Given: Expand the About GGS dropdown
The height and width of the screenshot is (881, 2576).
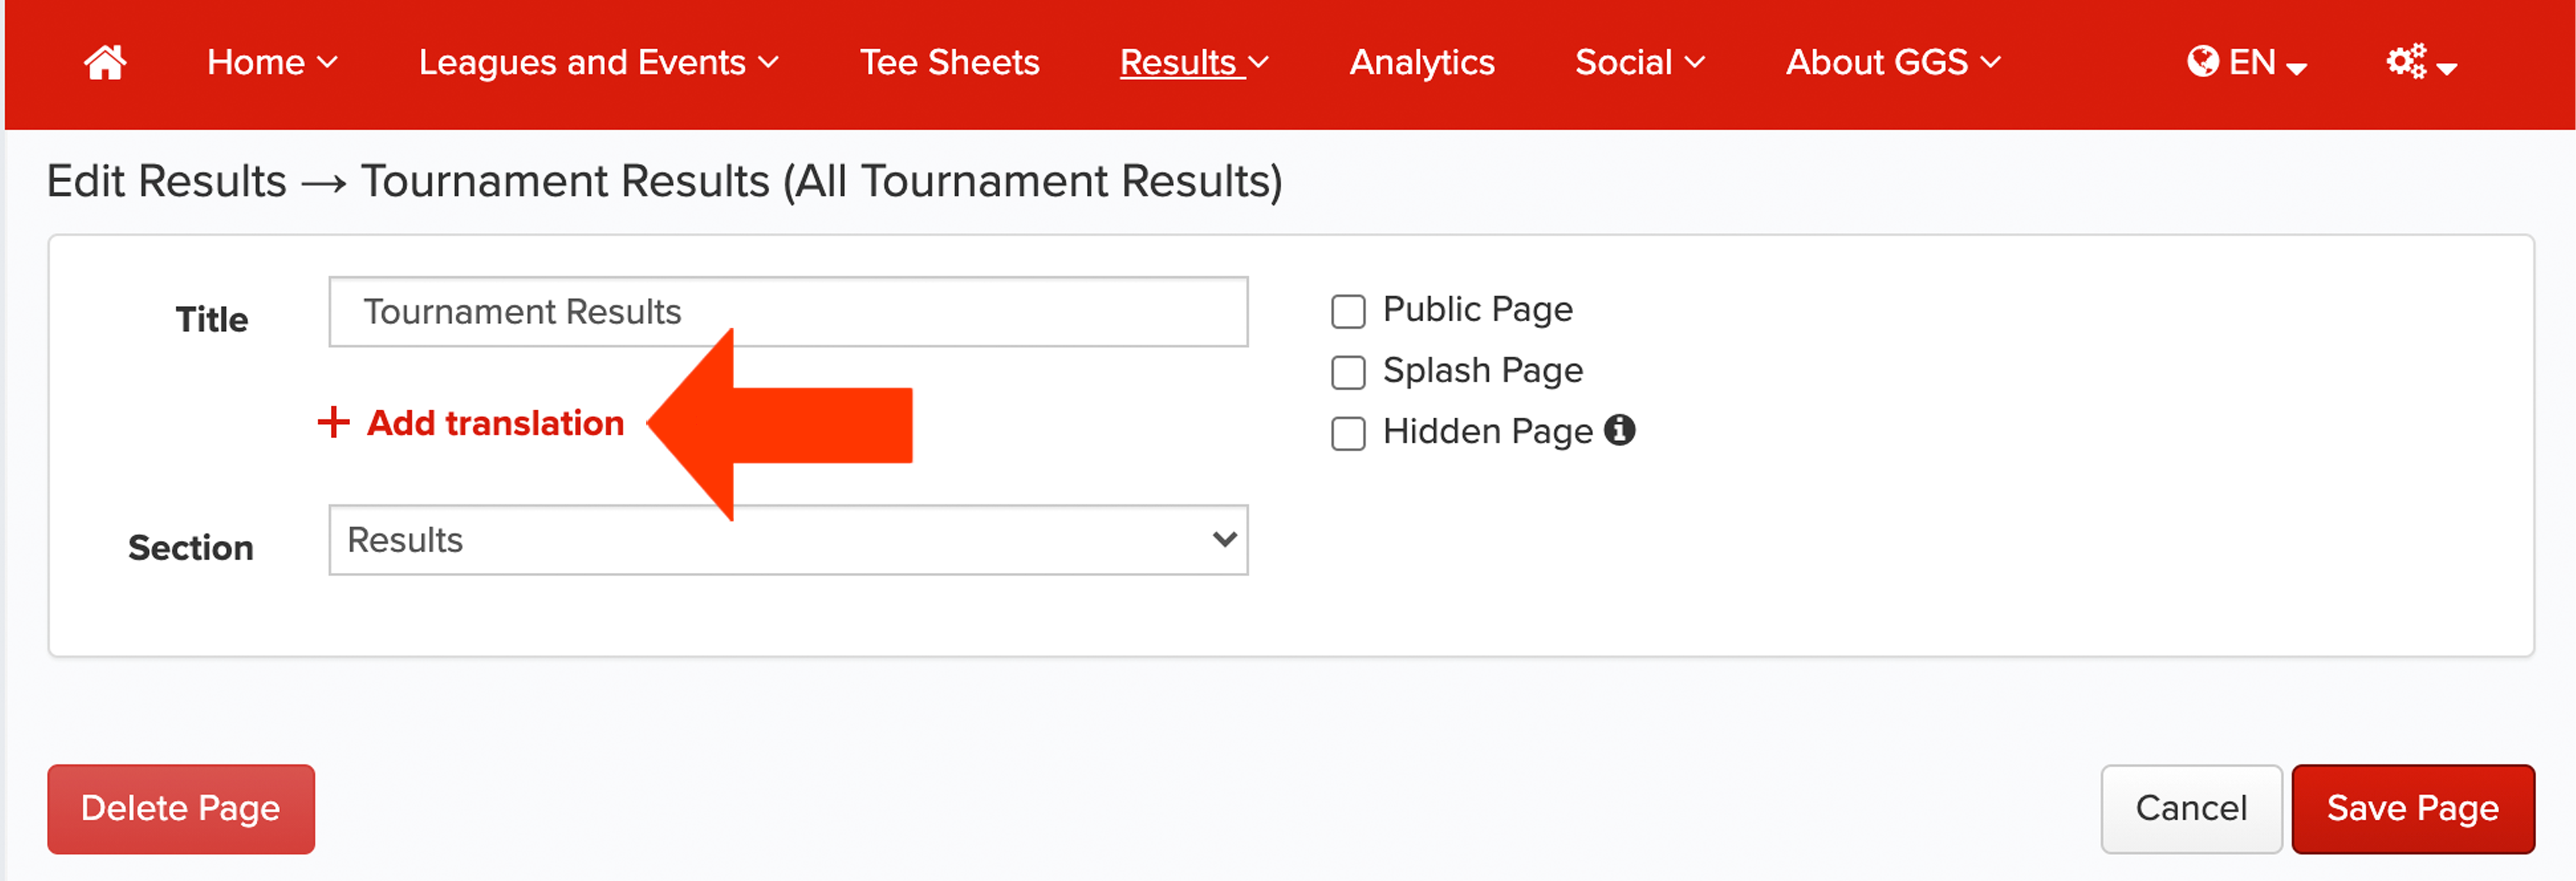Looking at the screenshot, I should (x=1893, y=62).
